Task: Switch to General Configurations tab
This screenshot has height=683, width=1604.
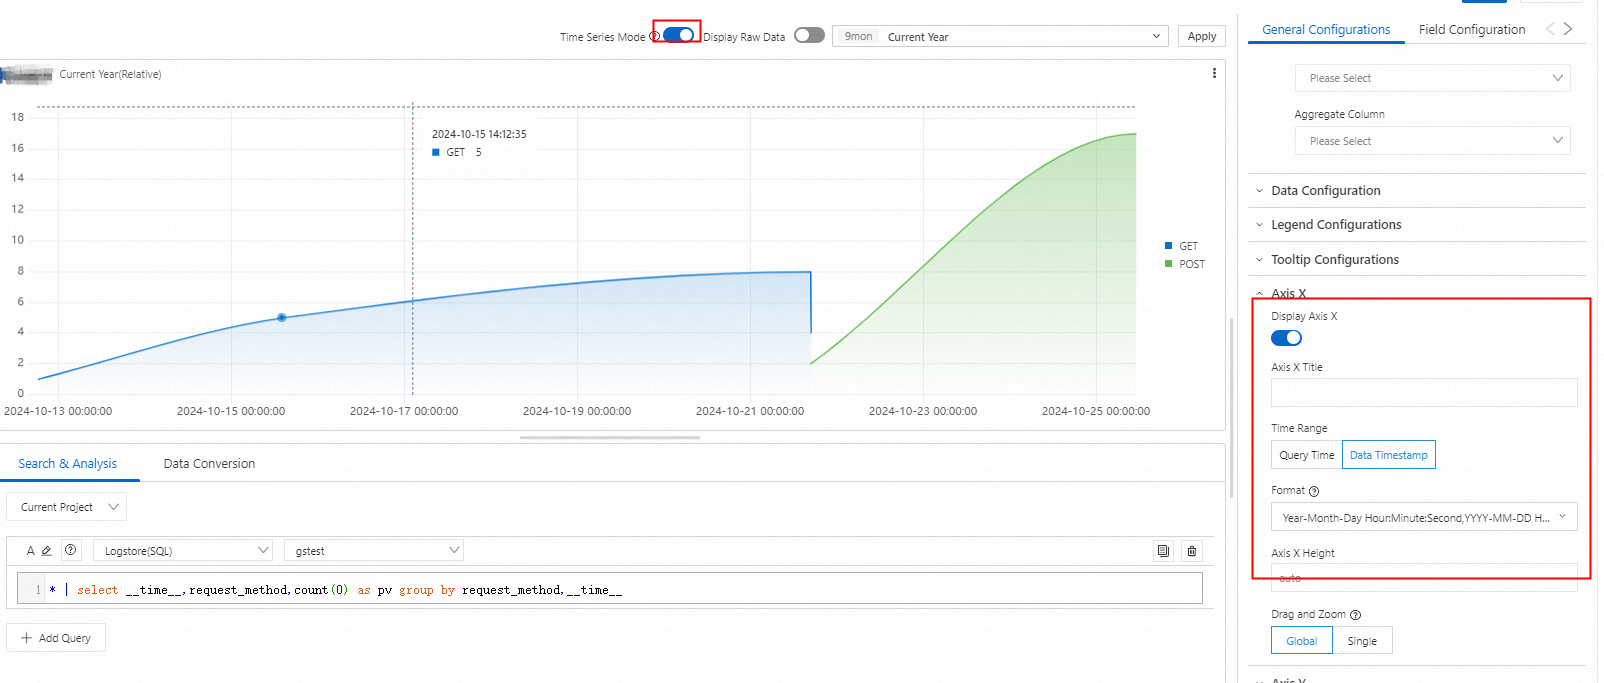Action: point(1326,29)
